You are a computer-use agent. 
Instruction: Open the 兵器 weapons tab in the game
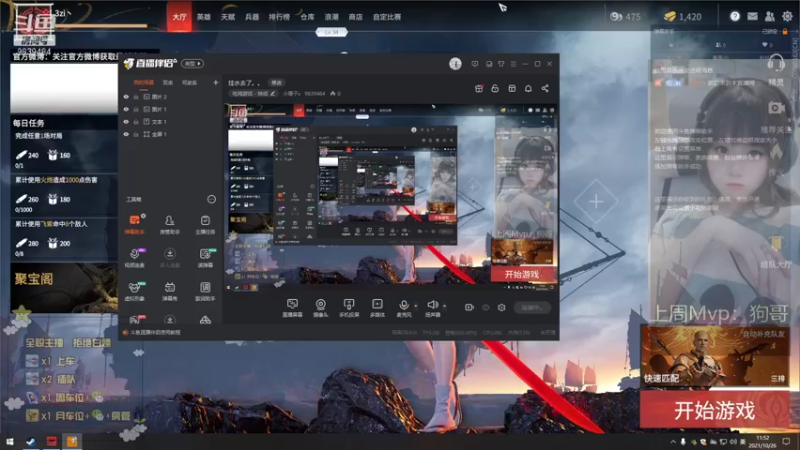[x=252, y=17]
